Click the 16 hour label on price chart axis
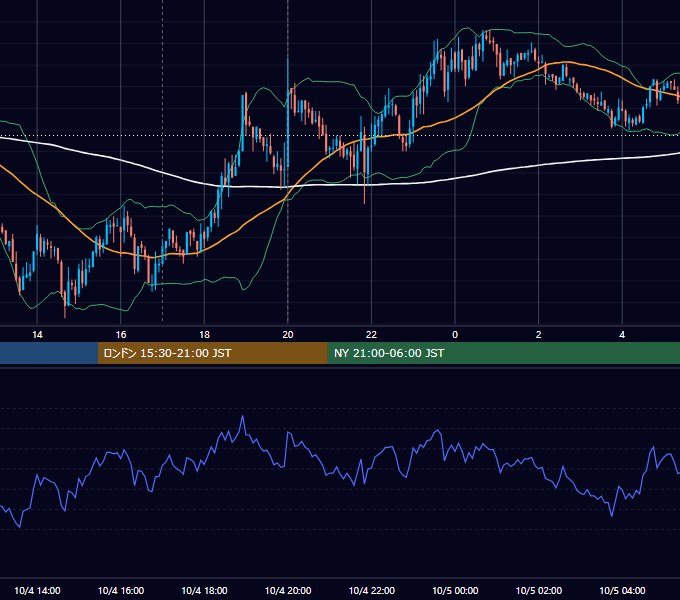 pos(121,335)
